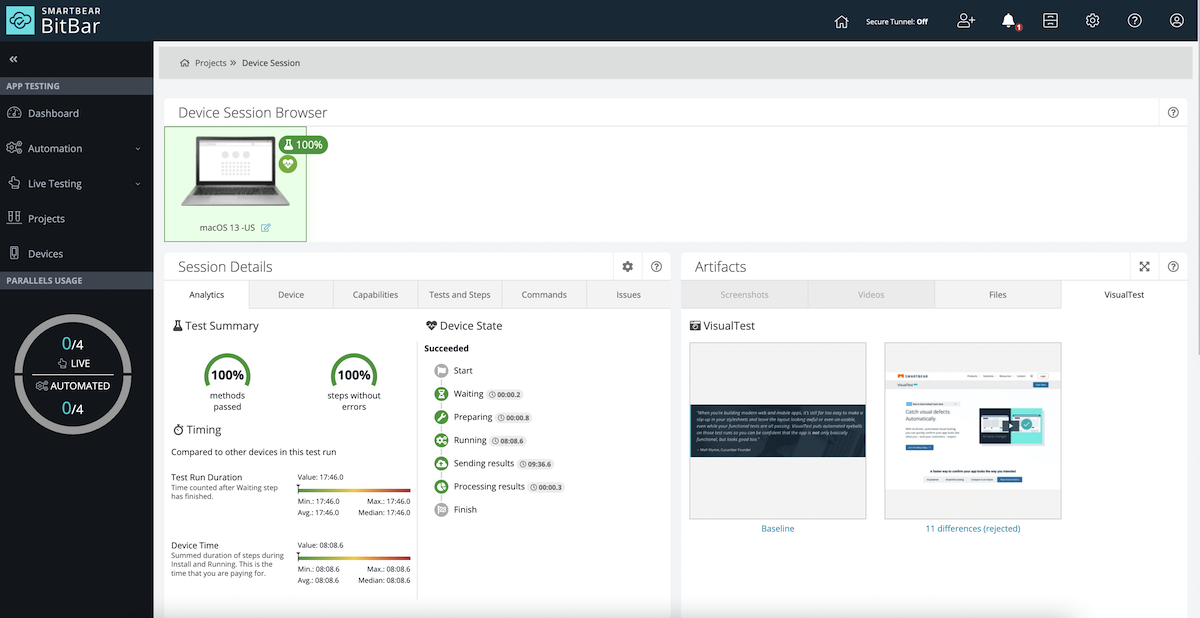The width and height of the screenshot is (1200, 618).
Task: Collapse the left sidebar with chevrons
Action: coord(13,59)
